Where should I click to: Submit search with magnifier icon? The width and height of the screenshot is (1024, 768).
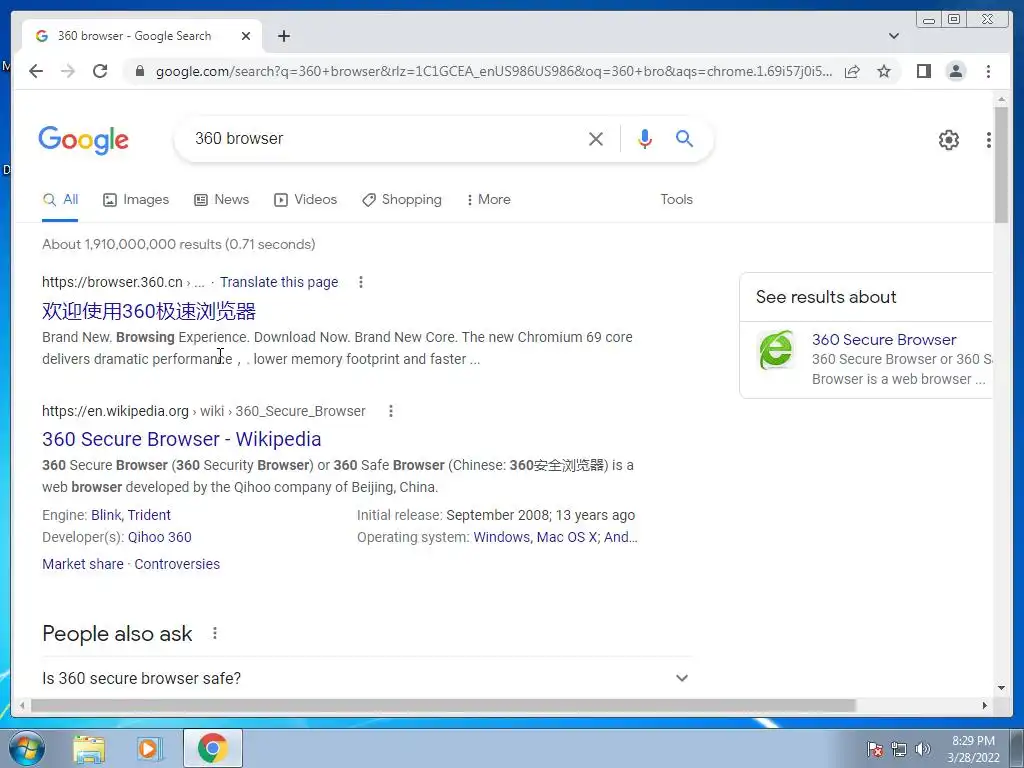(684, 138)
